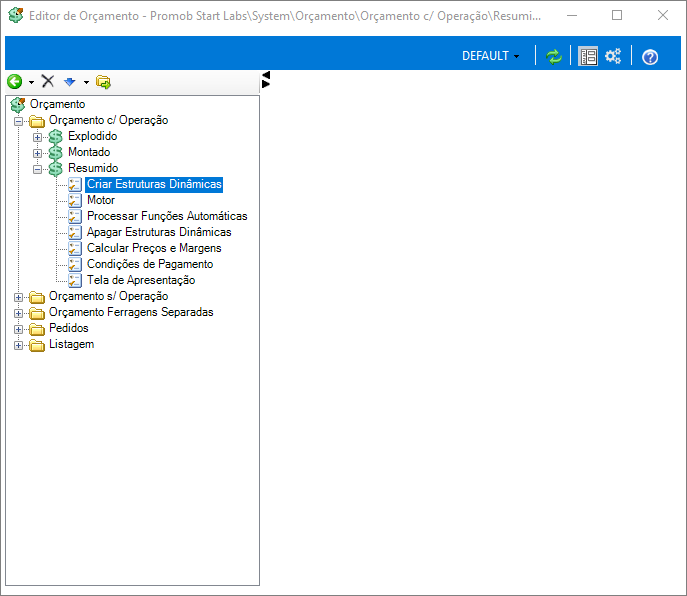This screenshot has height=596, width=687.
Task: Click the Explodido dollar icon
Action: point(55,137)
